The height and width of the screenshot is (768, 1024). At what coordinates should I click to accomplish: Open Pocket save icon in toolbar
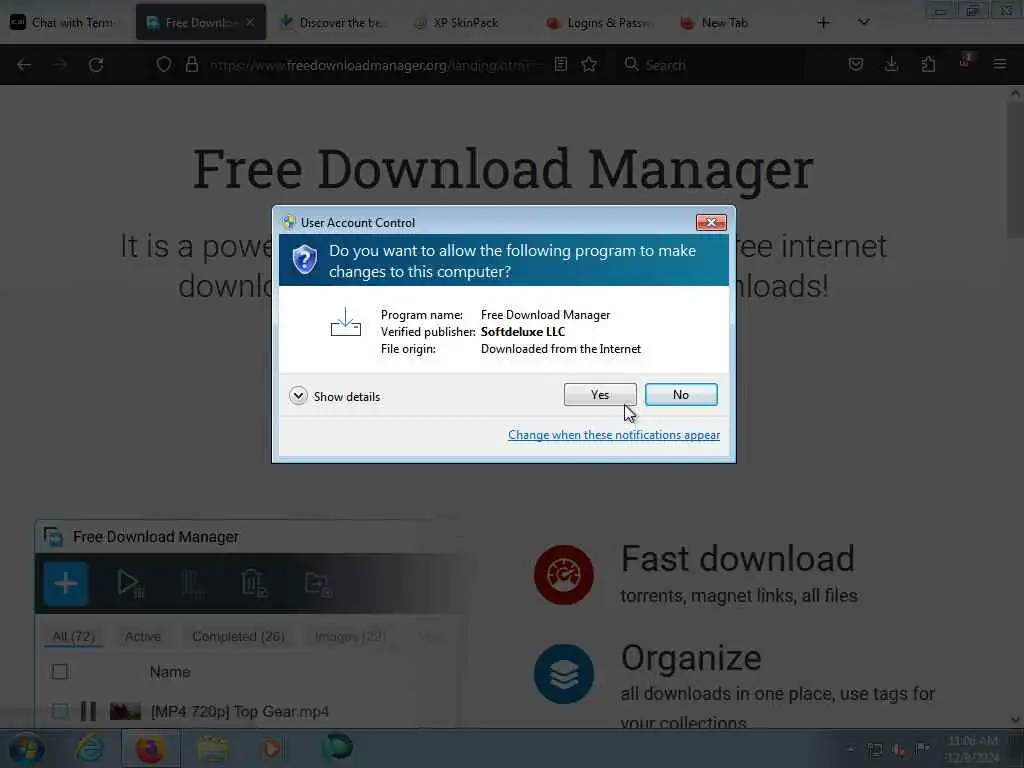[856, 64]
